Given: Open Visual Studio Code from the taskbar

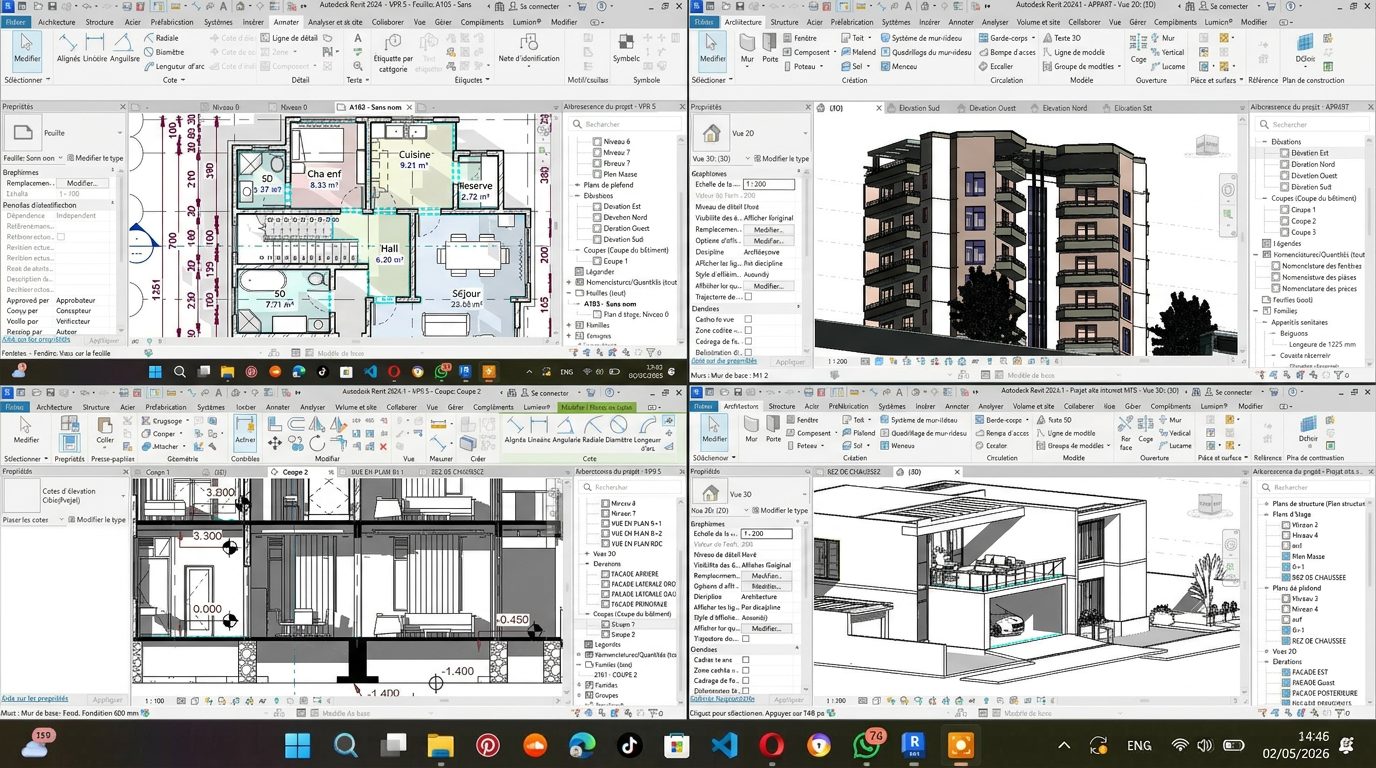Looking at the screenshot, I should [x=724, y=745].
